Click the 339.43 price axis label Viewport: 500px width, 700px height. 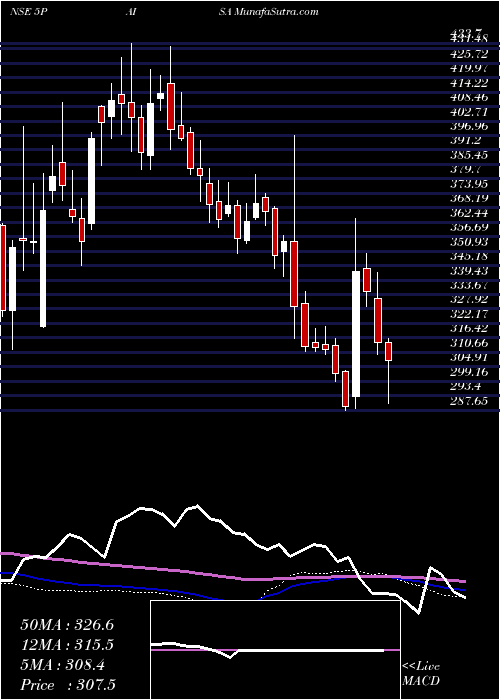pos(469,271)
